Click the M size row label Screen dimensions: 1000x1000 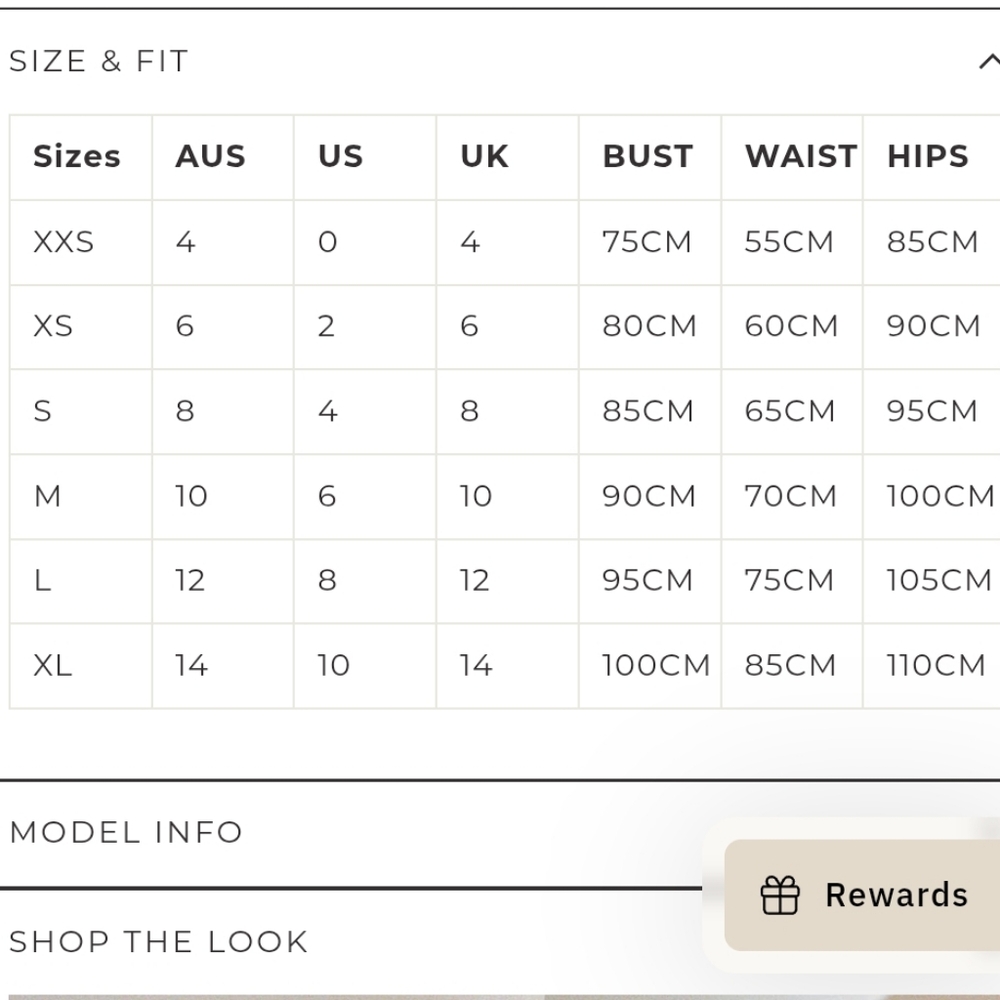(x=47, y=496)
